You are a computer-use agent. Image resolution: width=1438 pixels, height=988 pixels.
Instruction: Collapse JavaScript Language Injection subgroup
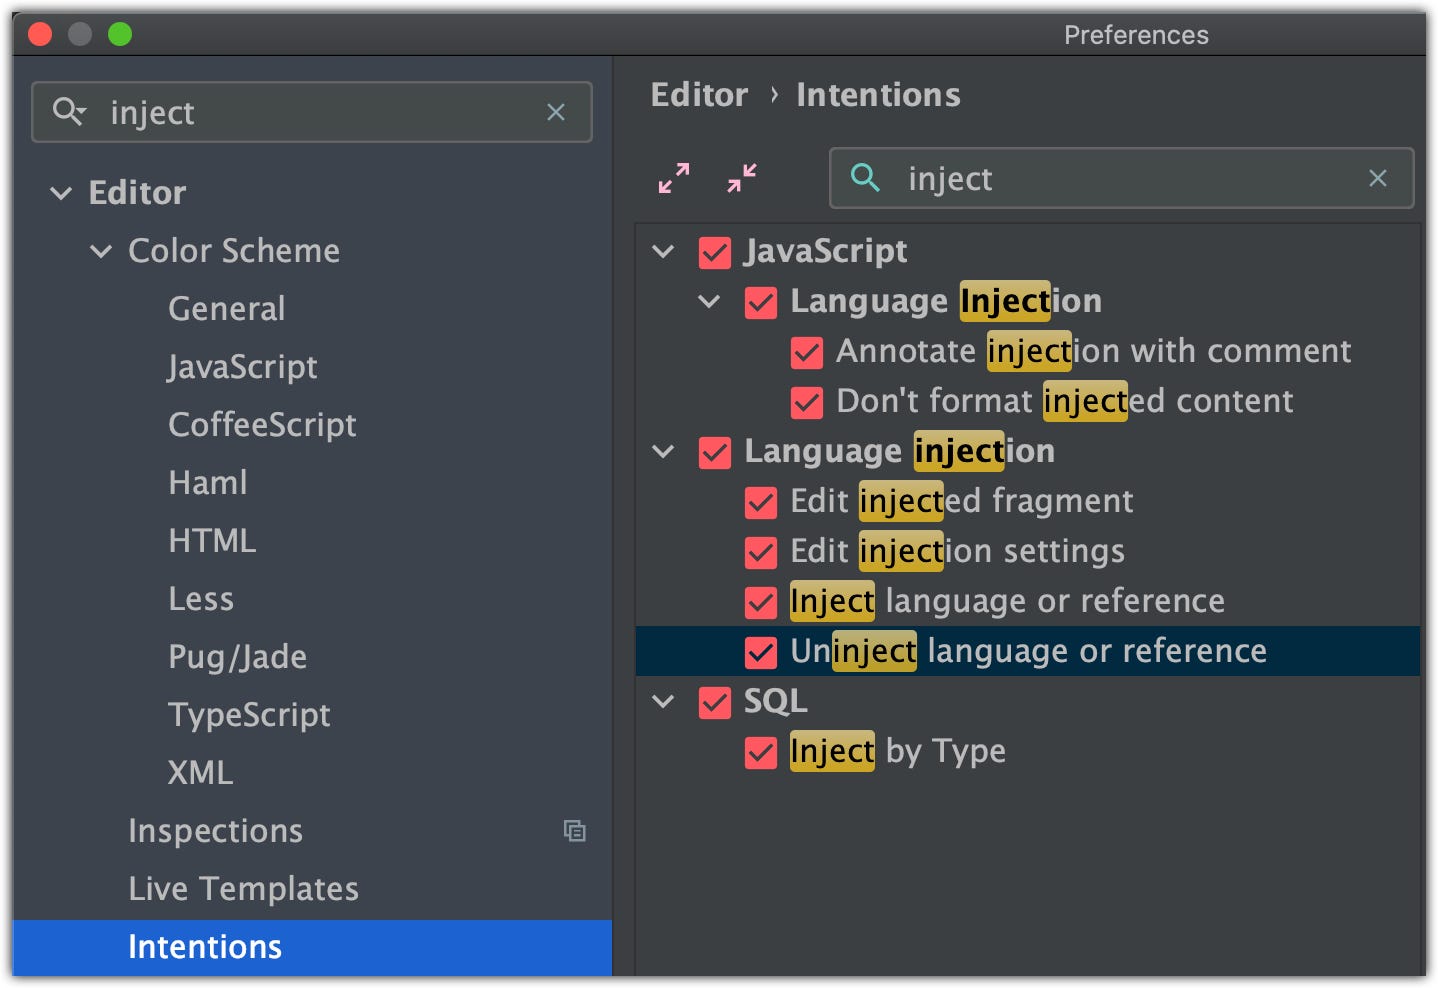pos(709,301)
